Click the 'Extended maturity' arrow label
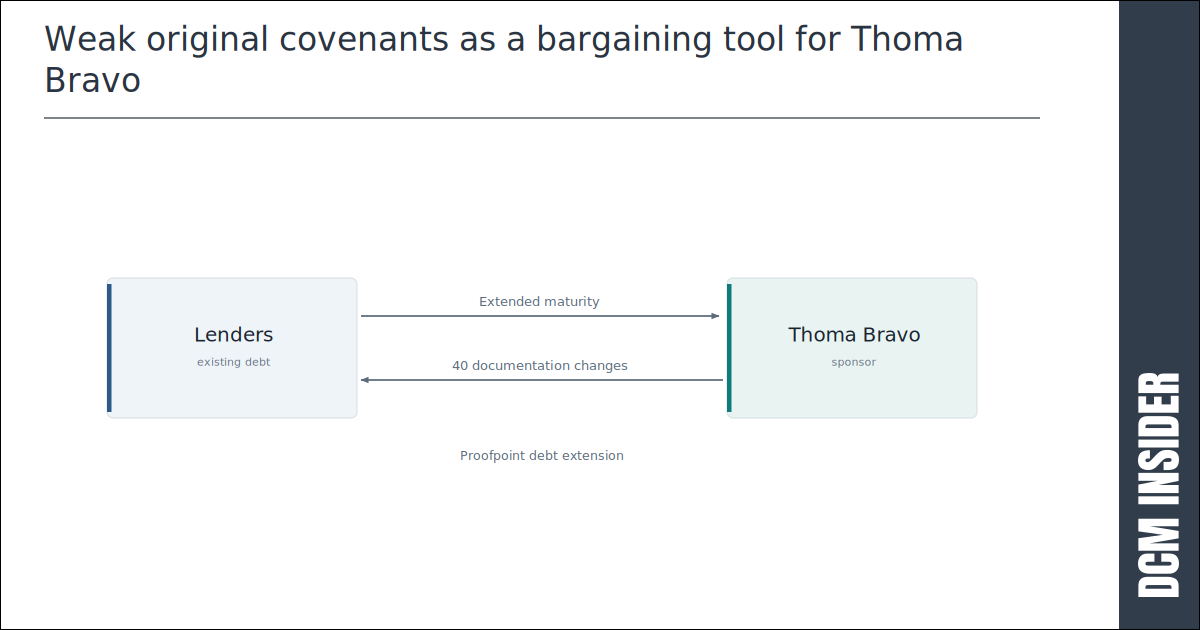 539,301
